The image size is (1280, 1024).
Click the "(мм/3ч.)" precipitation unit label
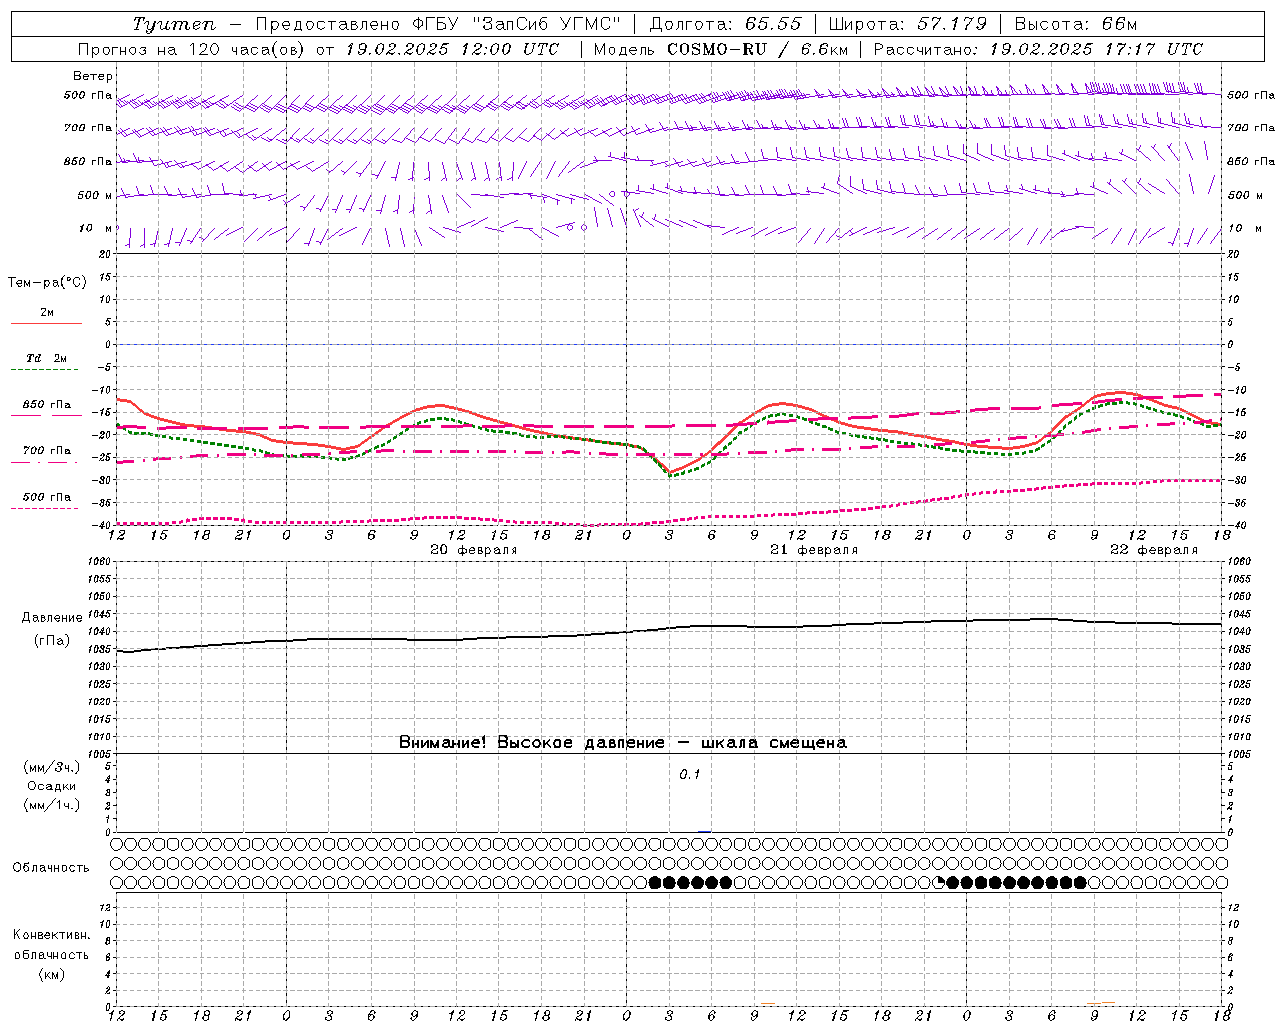coord(51,767)
